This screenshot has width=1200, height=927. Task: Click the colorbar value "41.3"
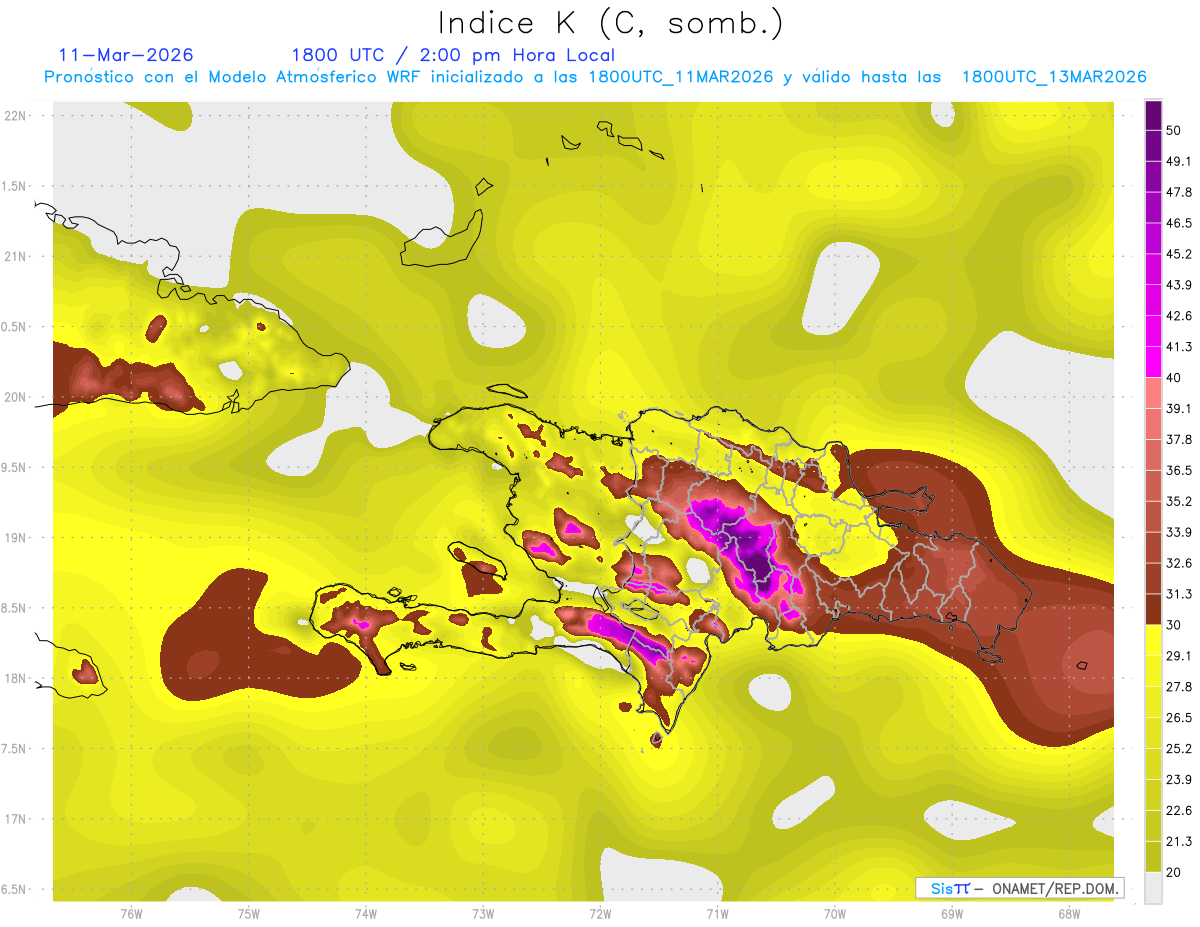click(x=1179, y=347)
